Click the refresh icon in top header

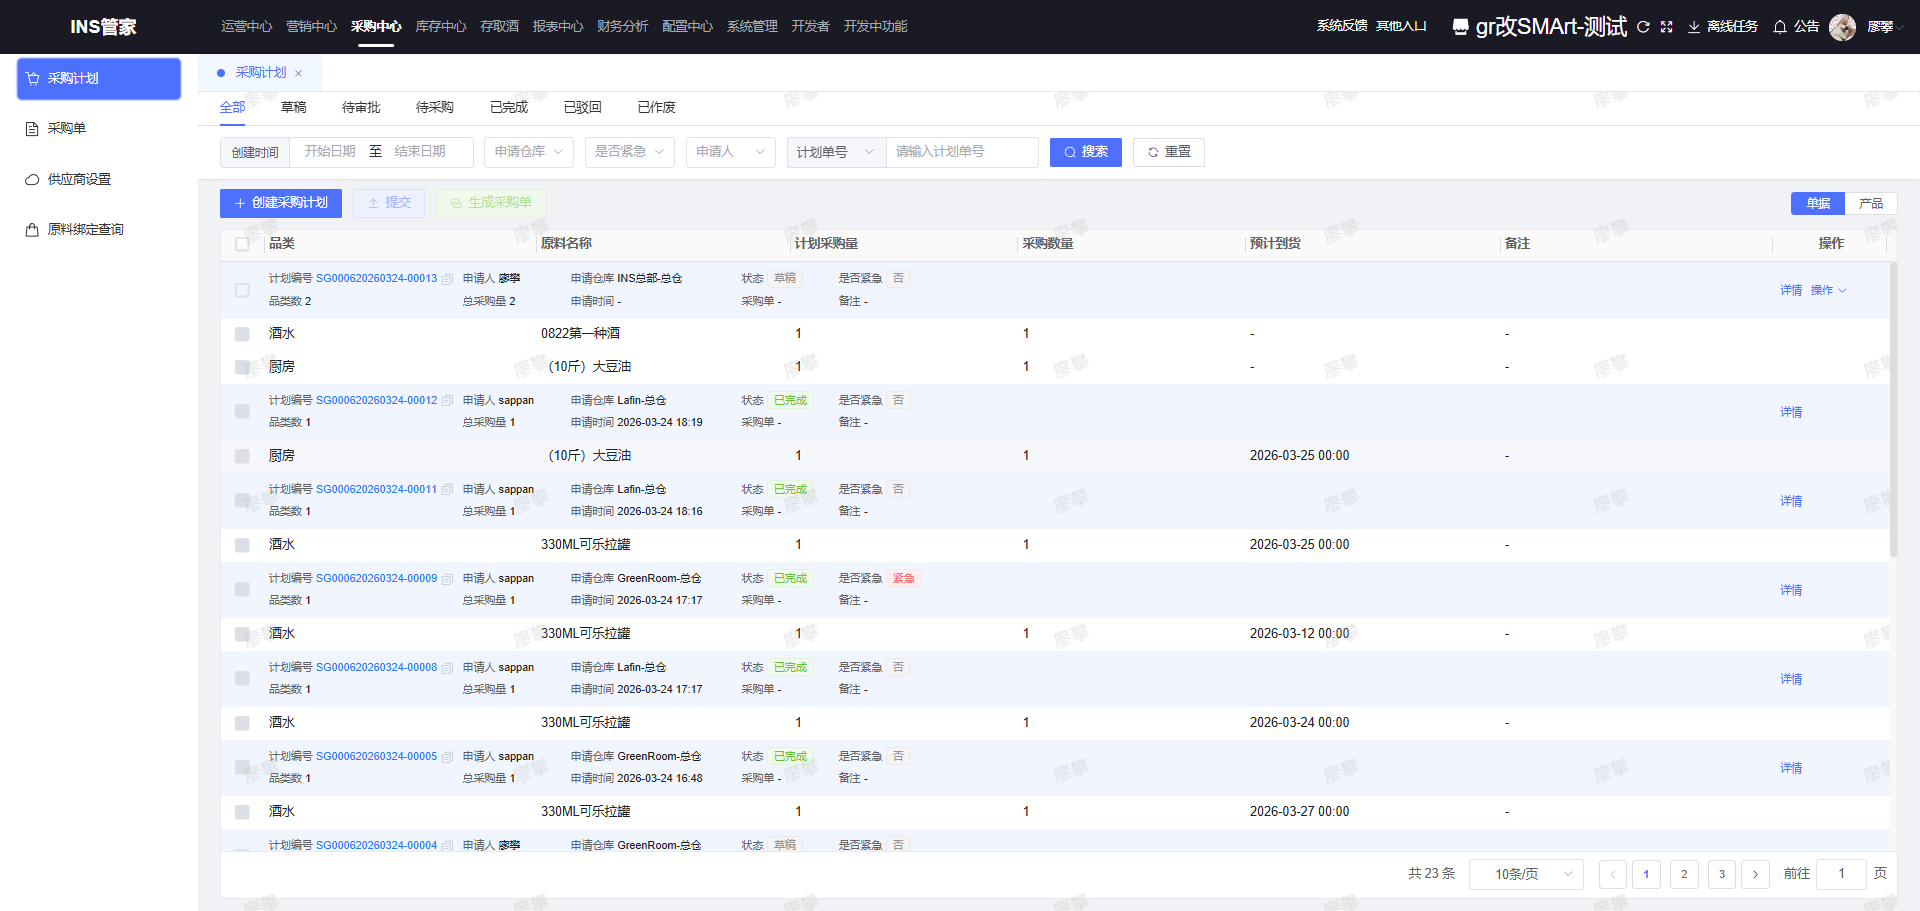[1643, 27]
